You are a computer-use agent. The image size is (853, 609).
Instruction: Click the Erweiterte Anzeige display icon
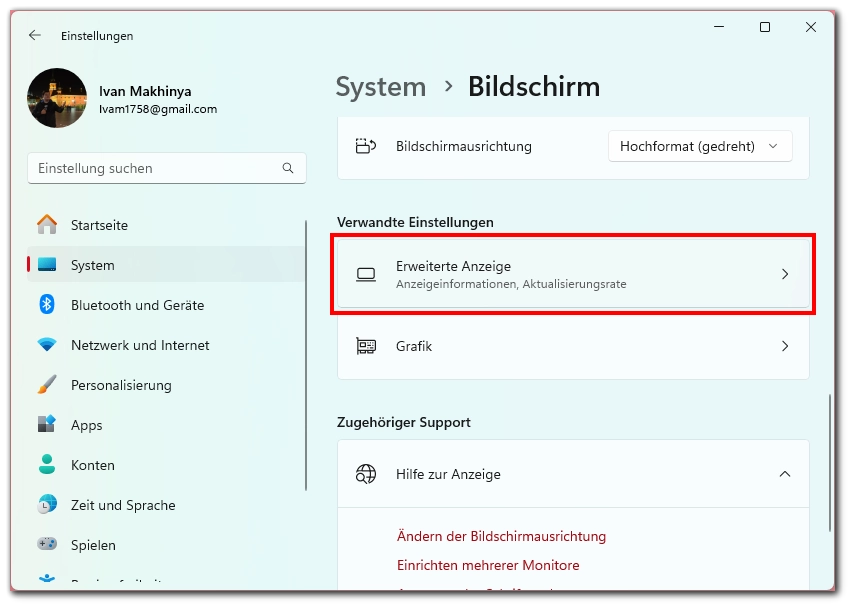tap(366, 275)
